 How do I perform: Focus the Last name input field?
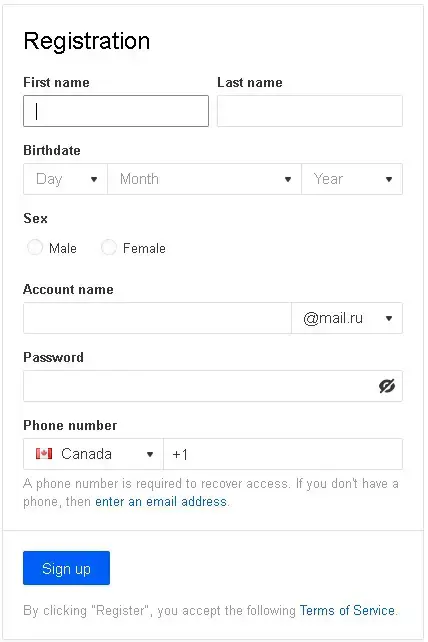pos(310,111)
